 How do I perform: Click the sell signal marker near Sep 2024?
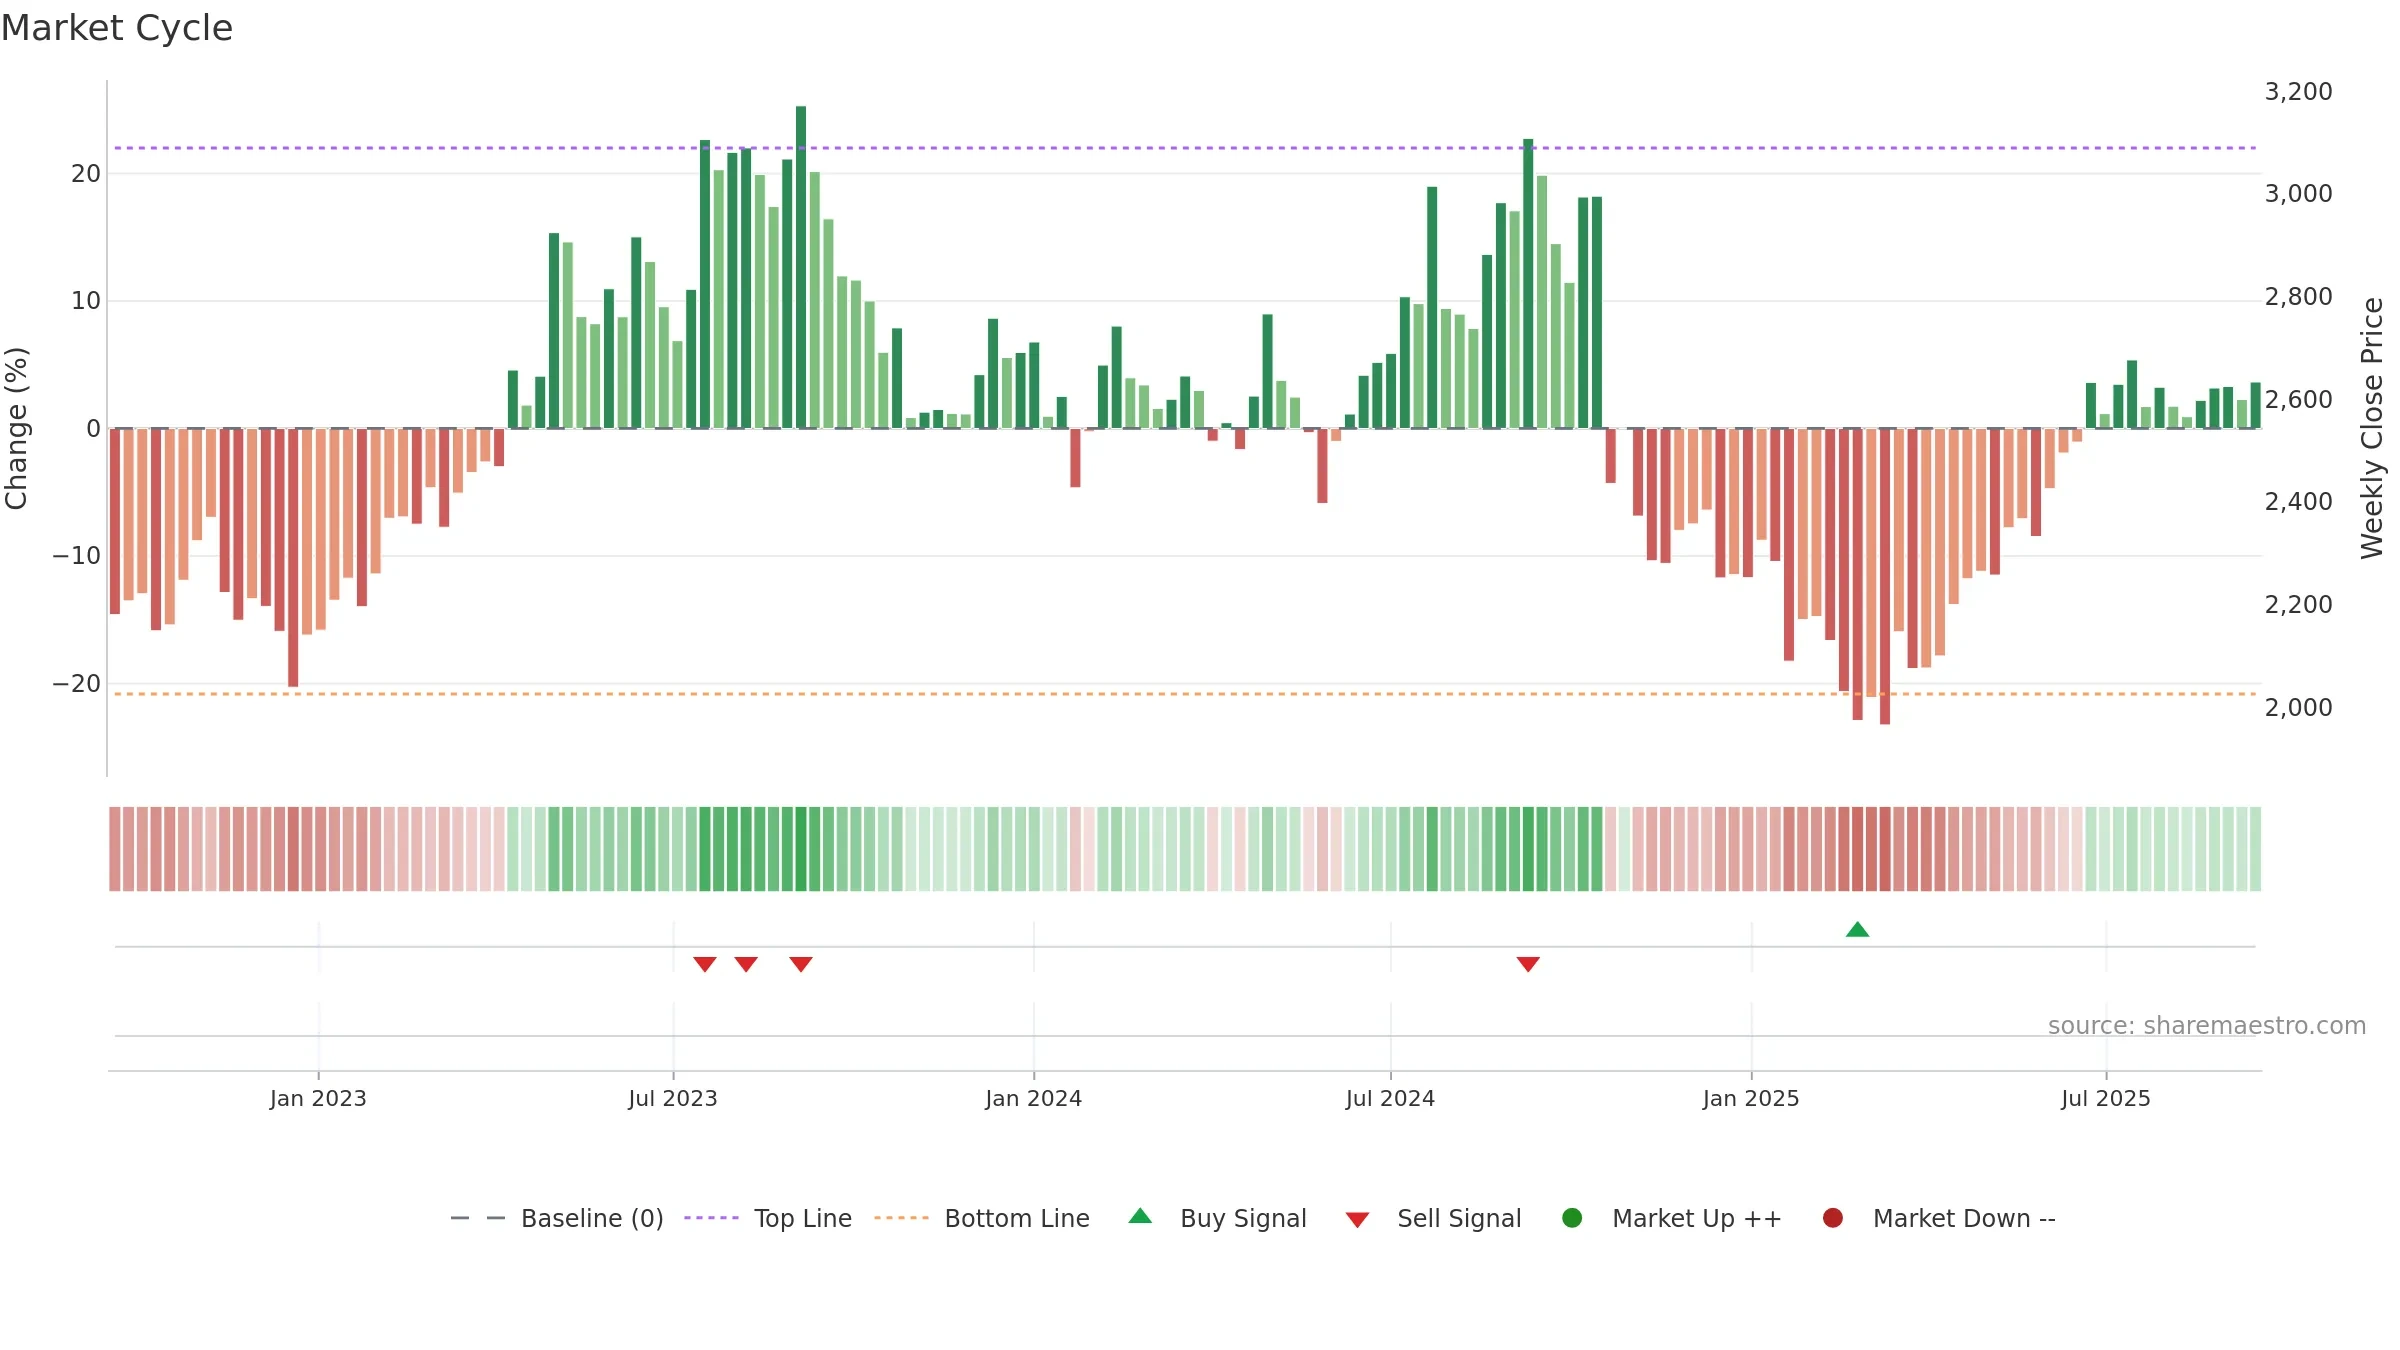[x=1528, y=964]
